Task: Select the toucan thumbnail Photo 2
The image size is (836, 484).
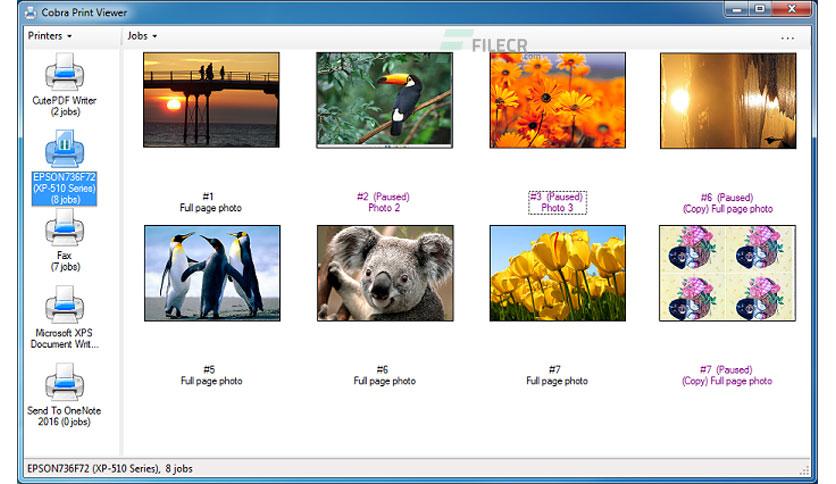Action: point(384,100)
